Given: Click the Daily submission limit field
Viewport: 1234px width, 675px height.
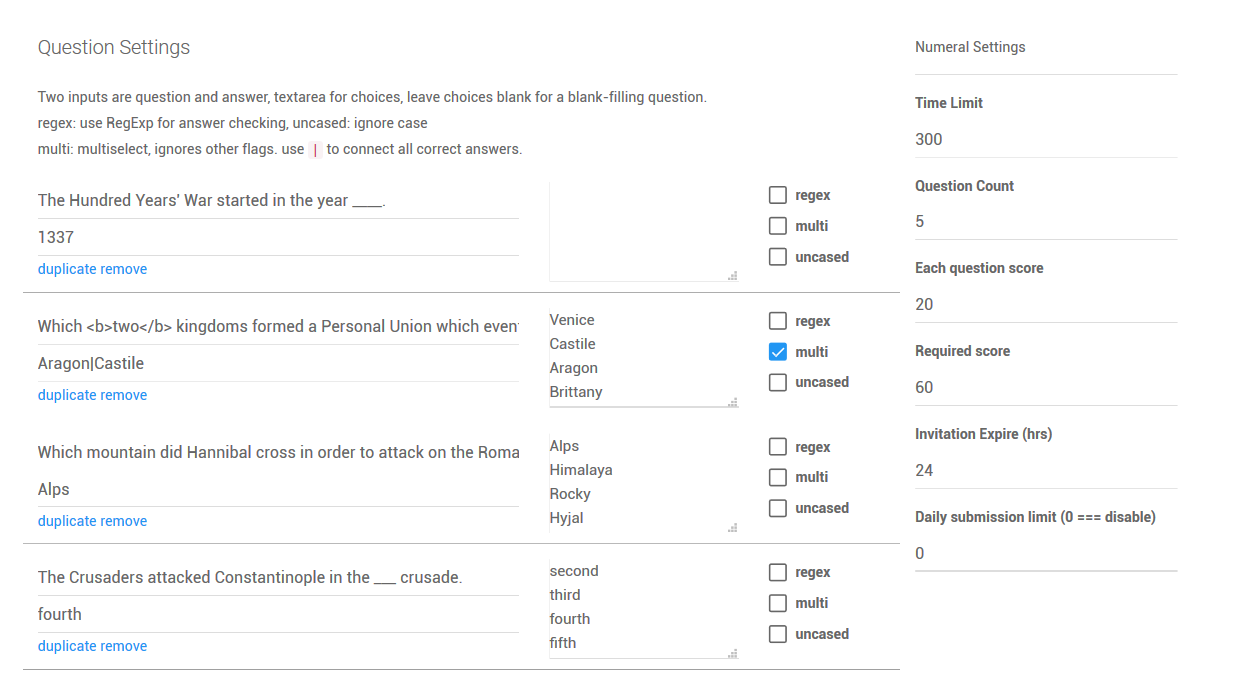Looking at the screenshot, I should 1045,553.
